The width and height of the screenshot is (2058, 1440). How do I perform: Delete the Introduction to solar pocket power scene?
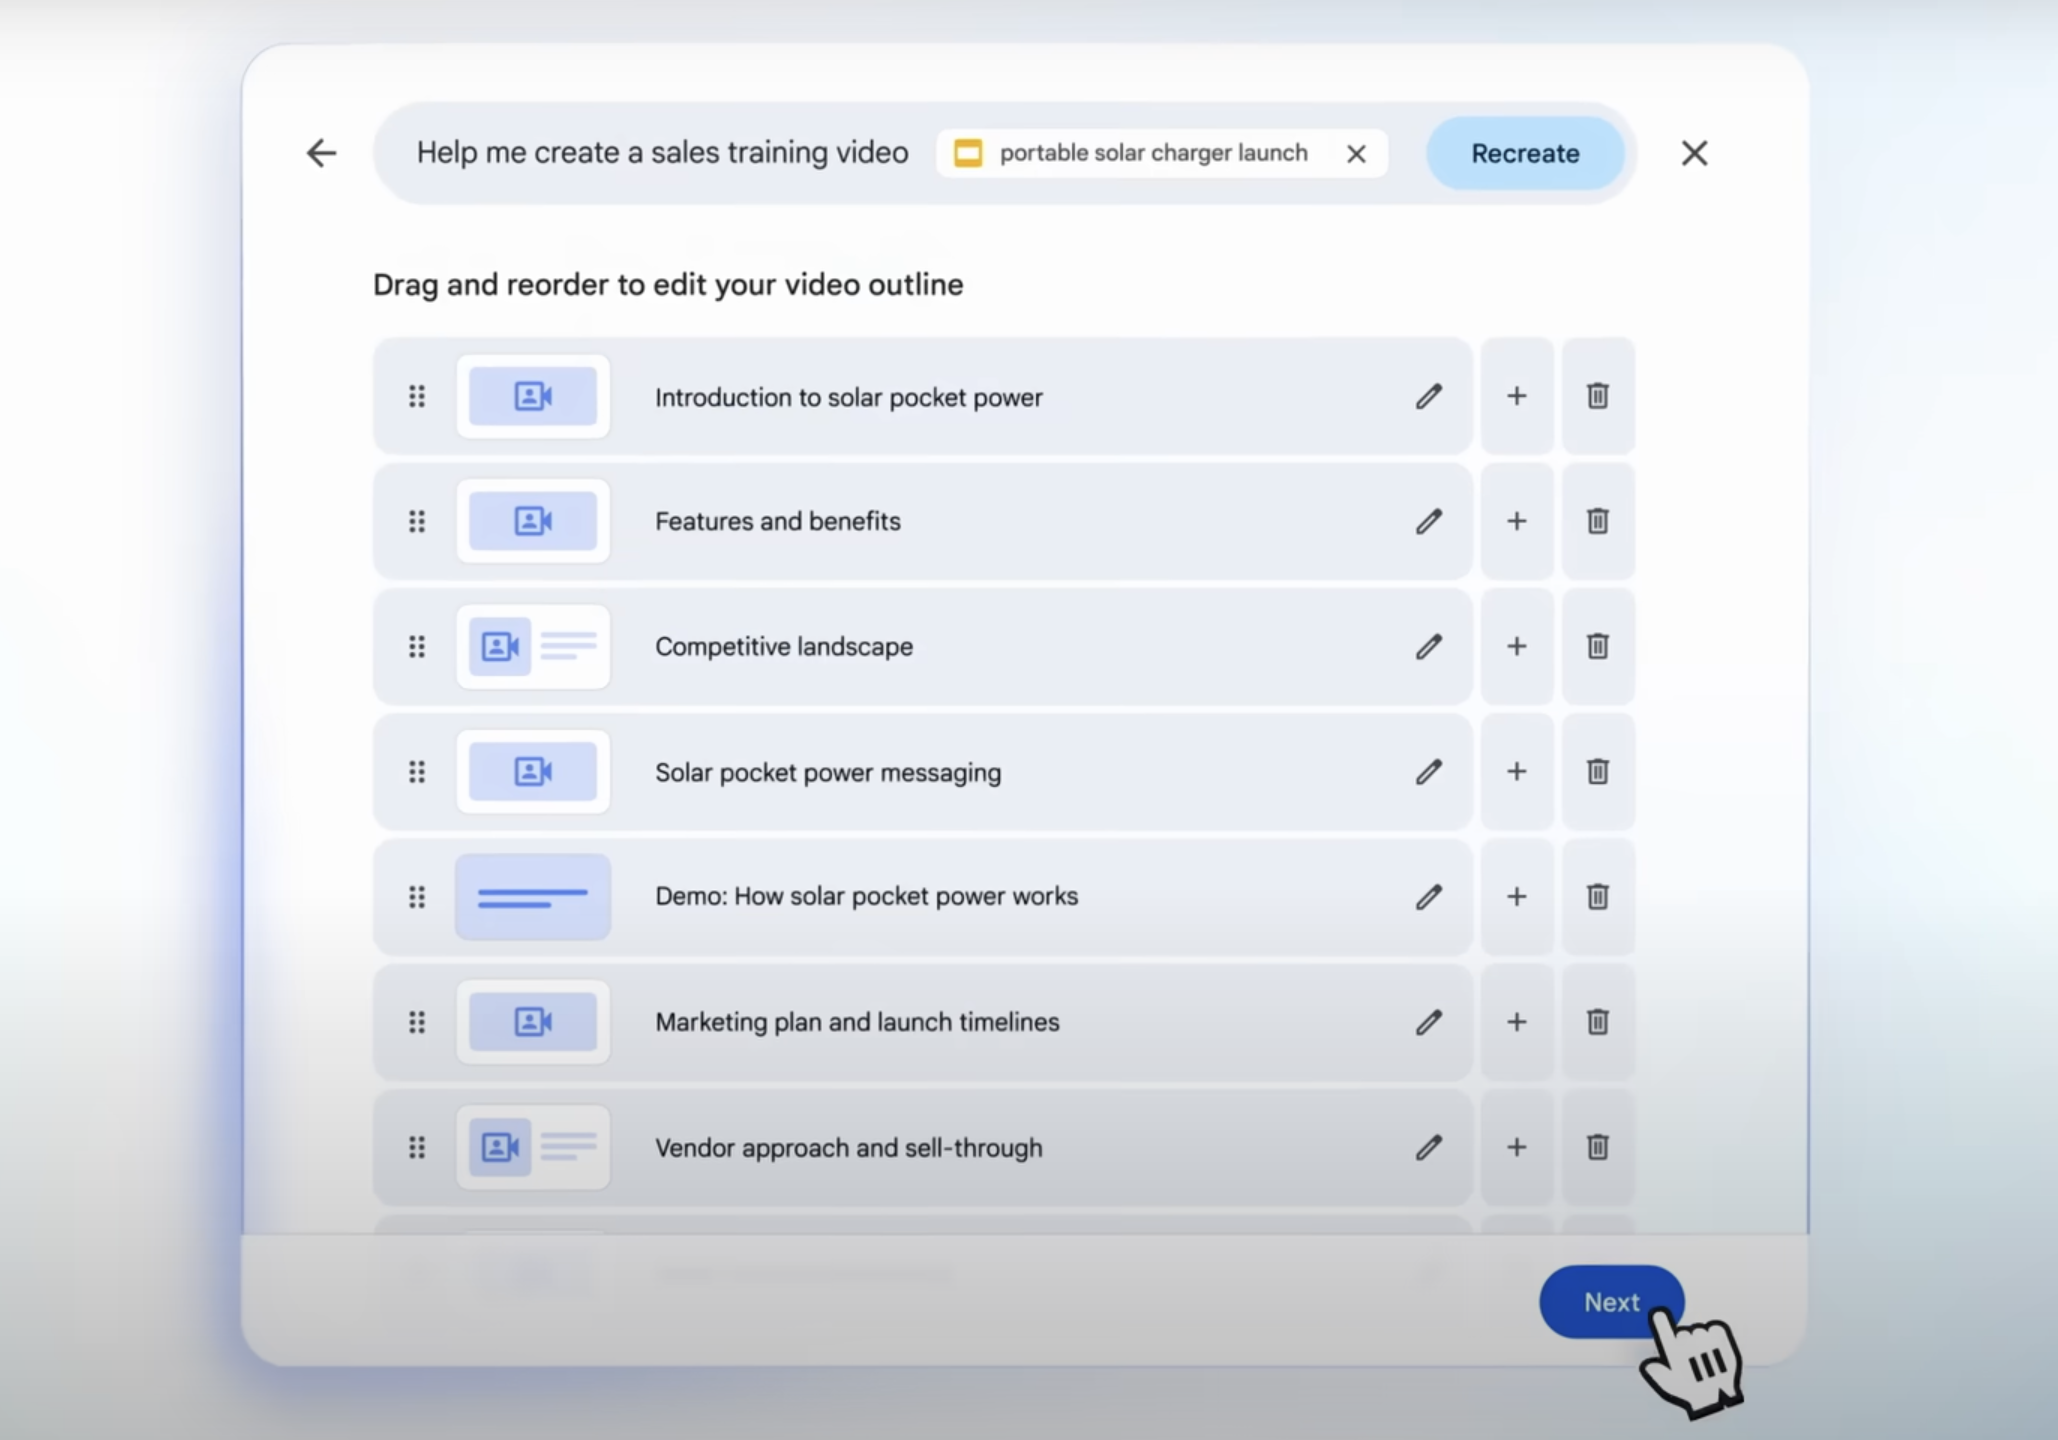click(1598, 396)
